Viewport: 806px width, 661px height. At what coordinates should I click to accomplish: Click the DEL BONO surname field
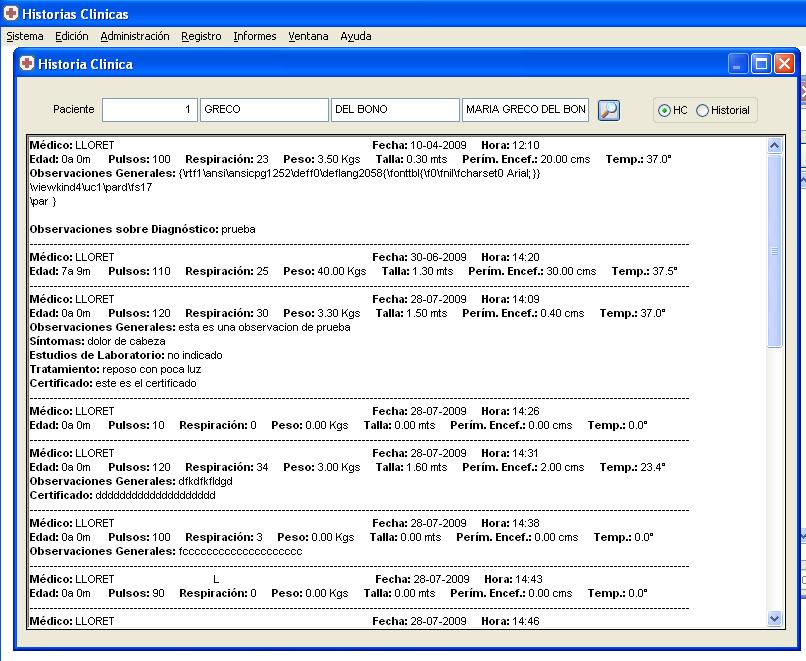395,110
